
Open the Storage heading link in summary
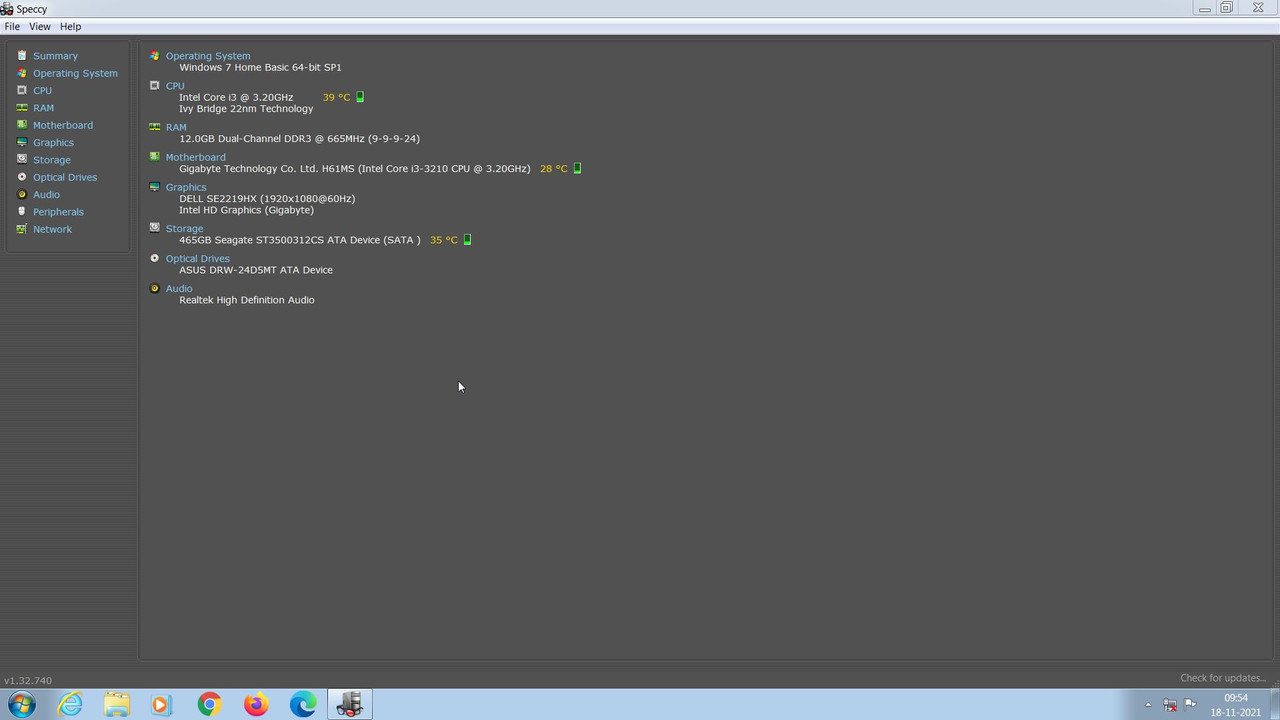184,228
